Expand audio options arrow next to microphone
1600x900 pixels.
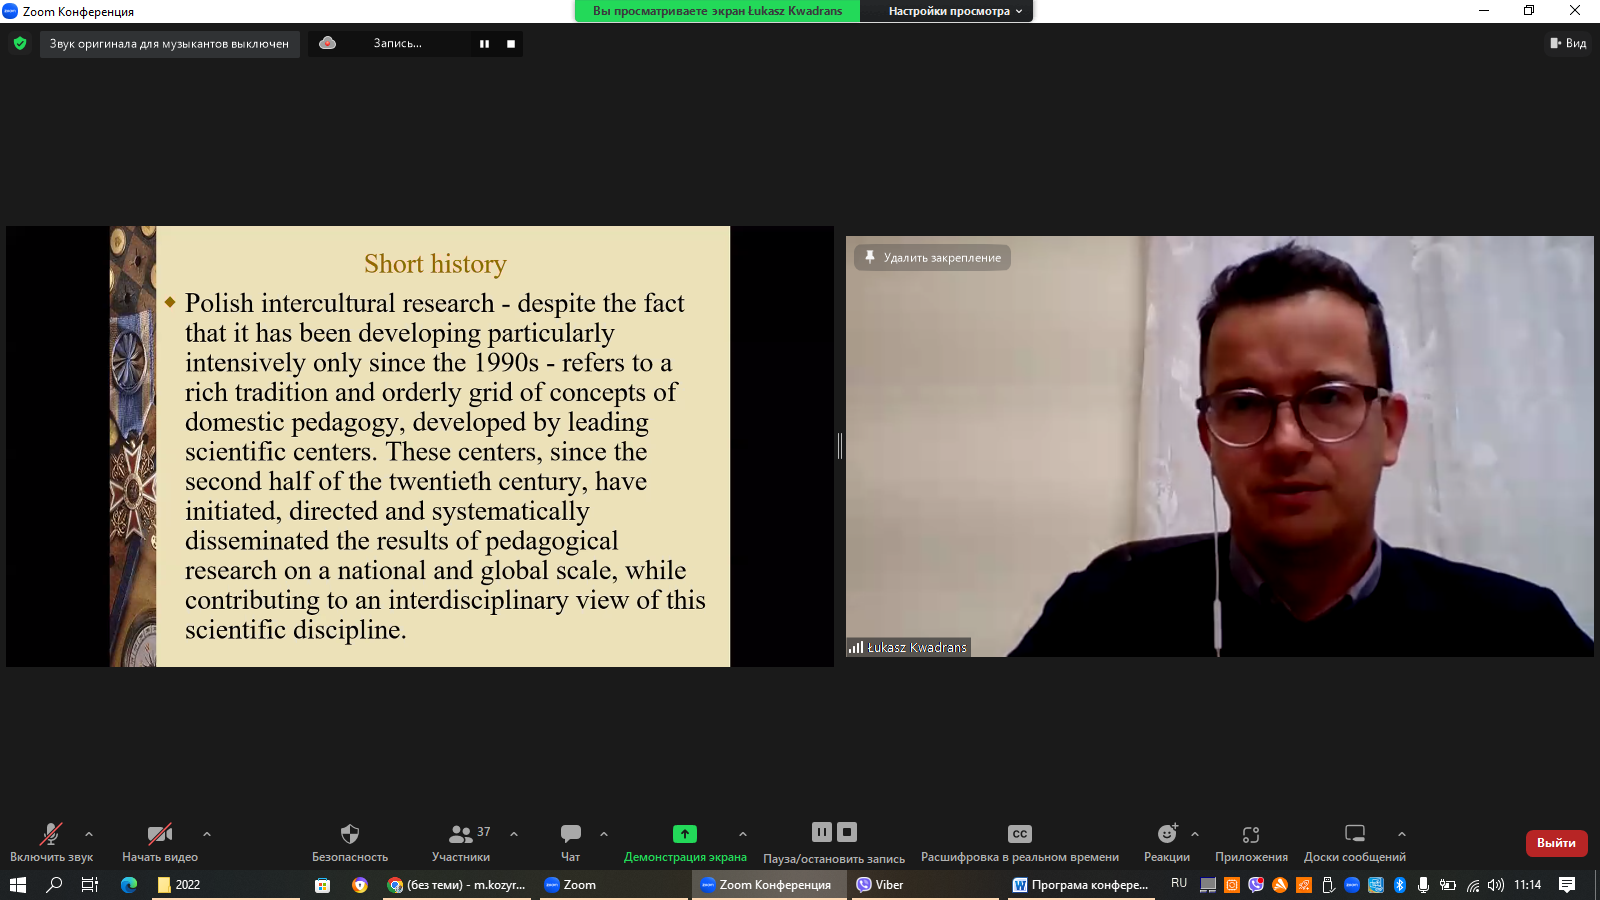pyautogui.click(x=89, y=834)
